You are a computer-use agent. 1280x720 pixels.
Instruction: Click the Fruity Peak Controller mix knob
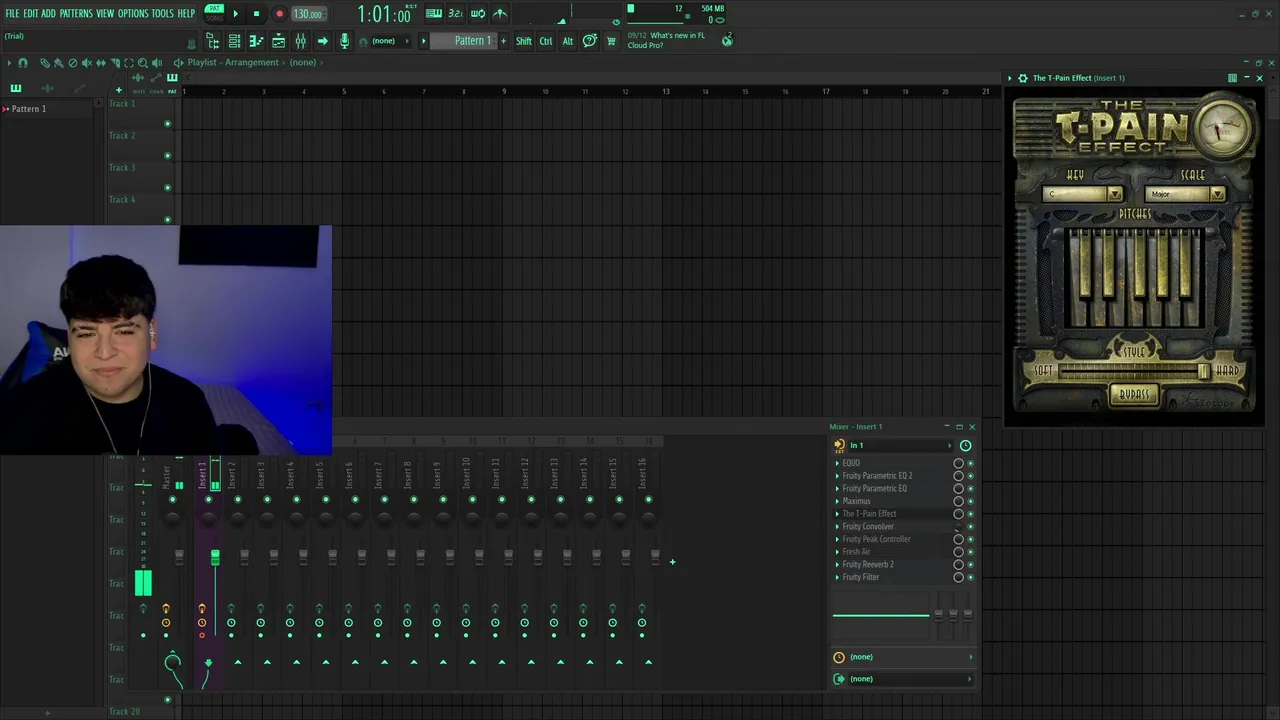pos(958,539)
